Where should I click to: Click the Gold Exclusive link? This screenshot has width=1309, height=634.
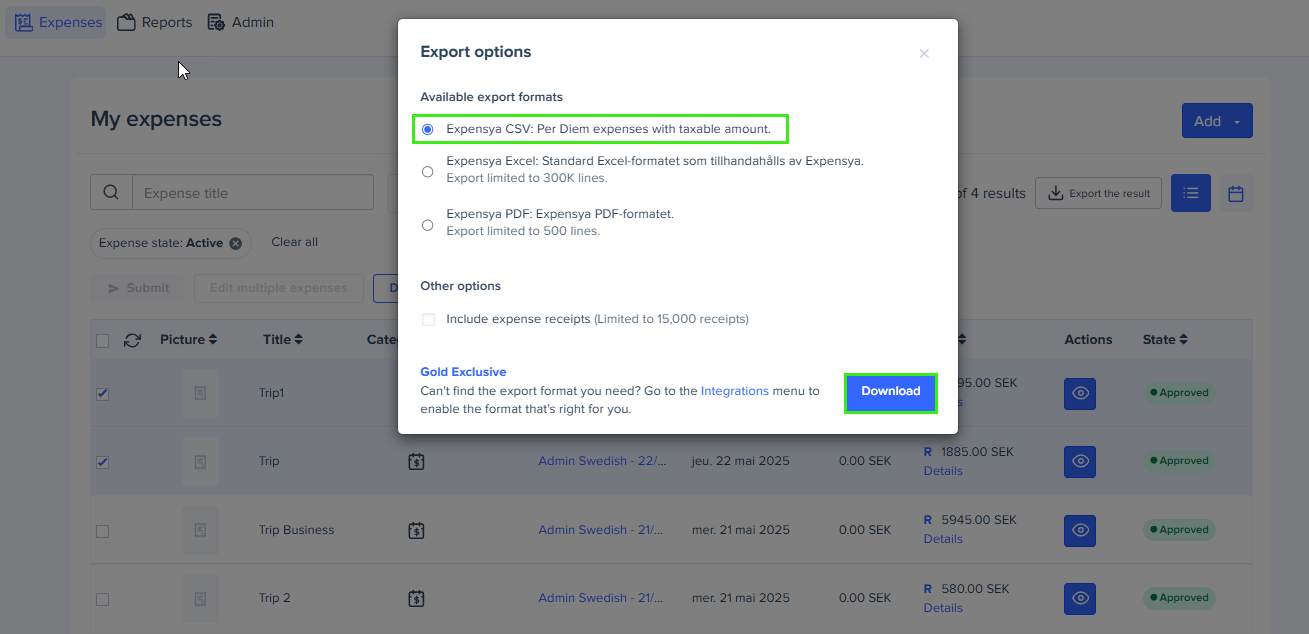463,372
